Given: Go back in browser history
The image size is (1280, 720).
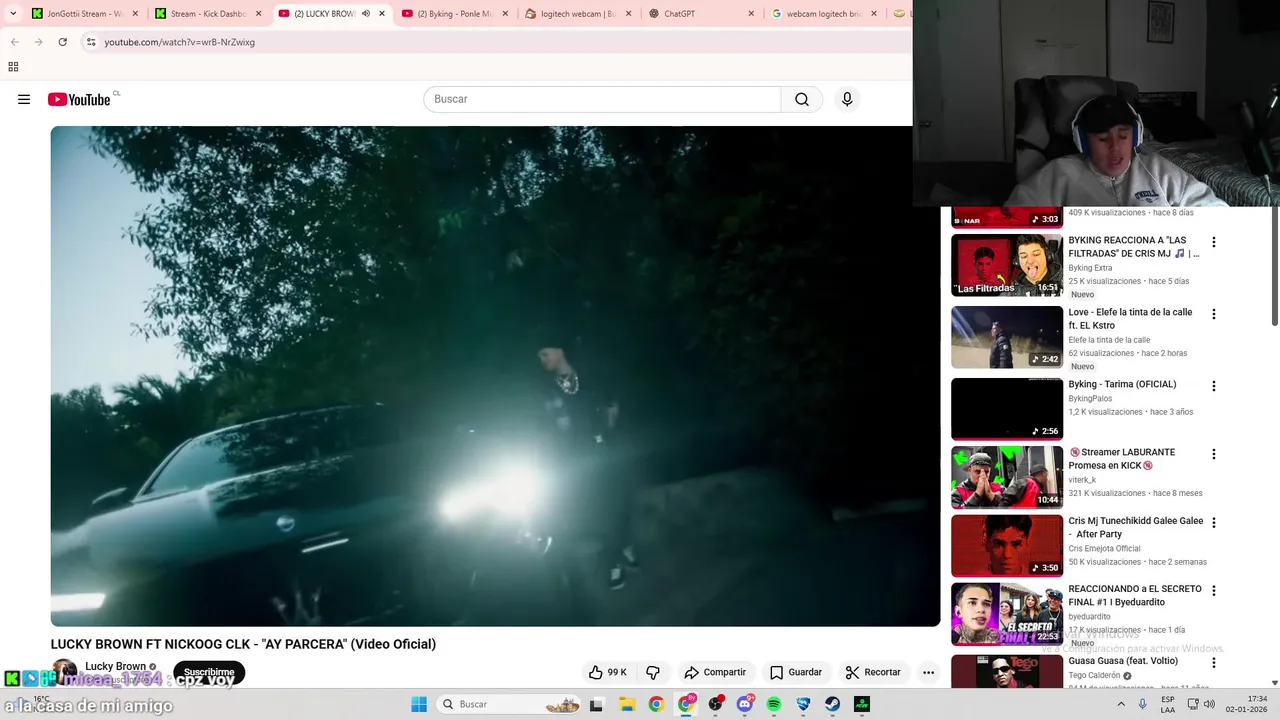Looking at the screenshot, I should pos(14,42).
